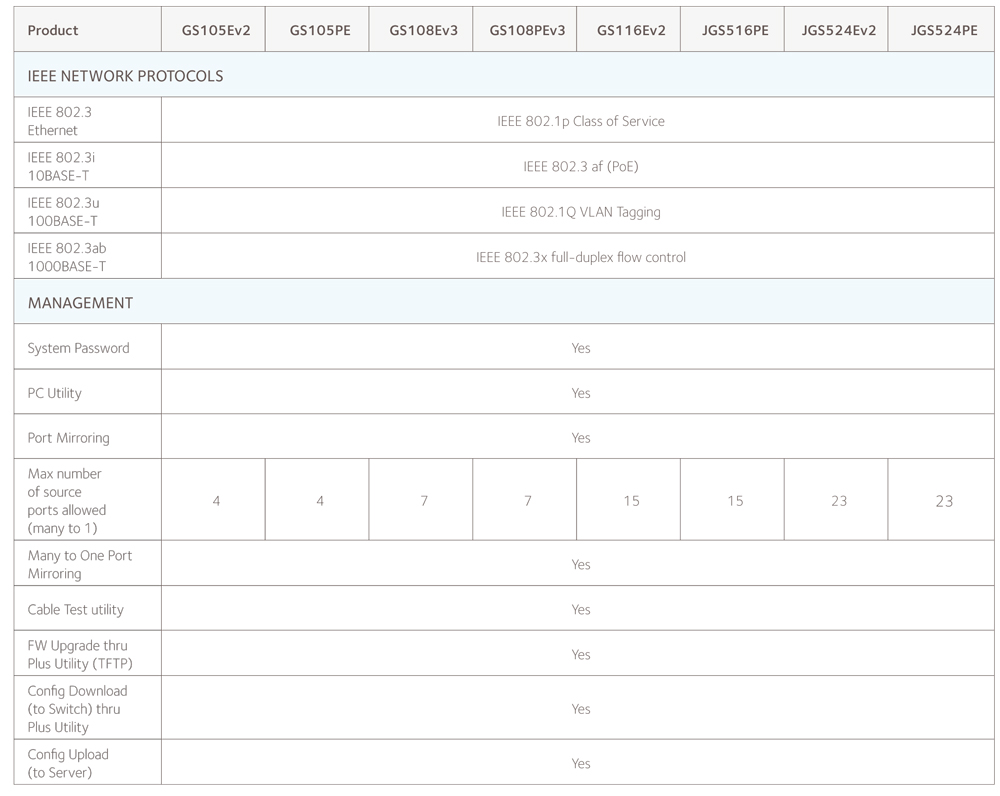This screenshot has width=1000, height=796.
Task: Click the Yes value for System Password
Action: (x=580, y=348)
